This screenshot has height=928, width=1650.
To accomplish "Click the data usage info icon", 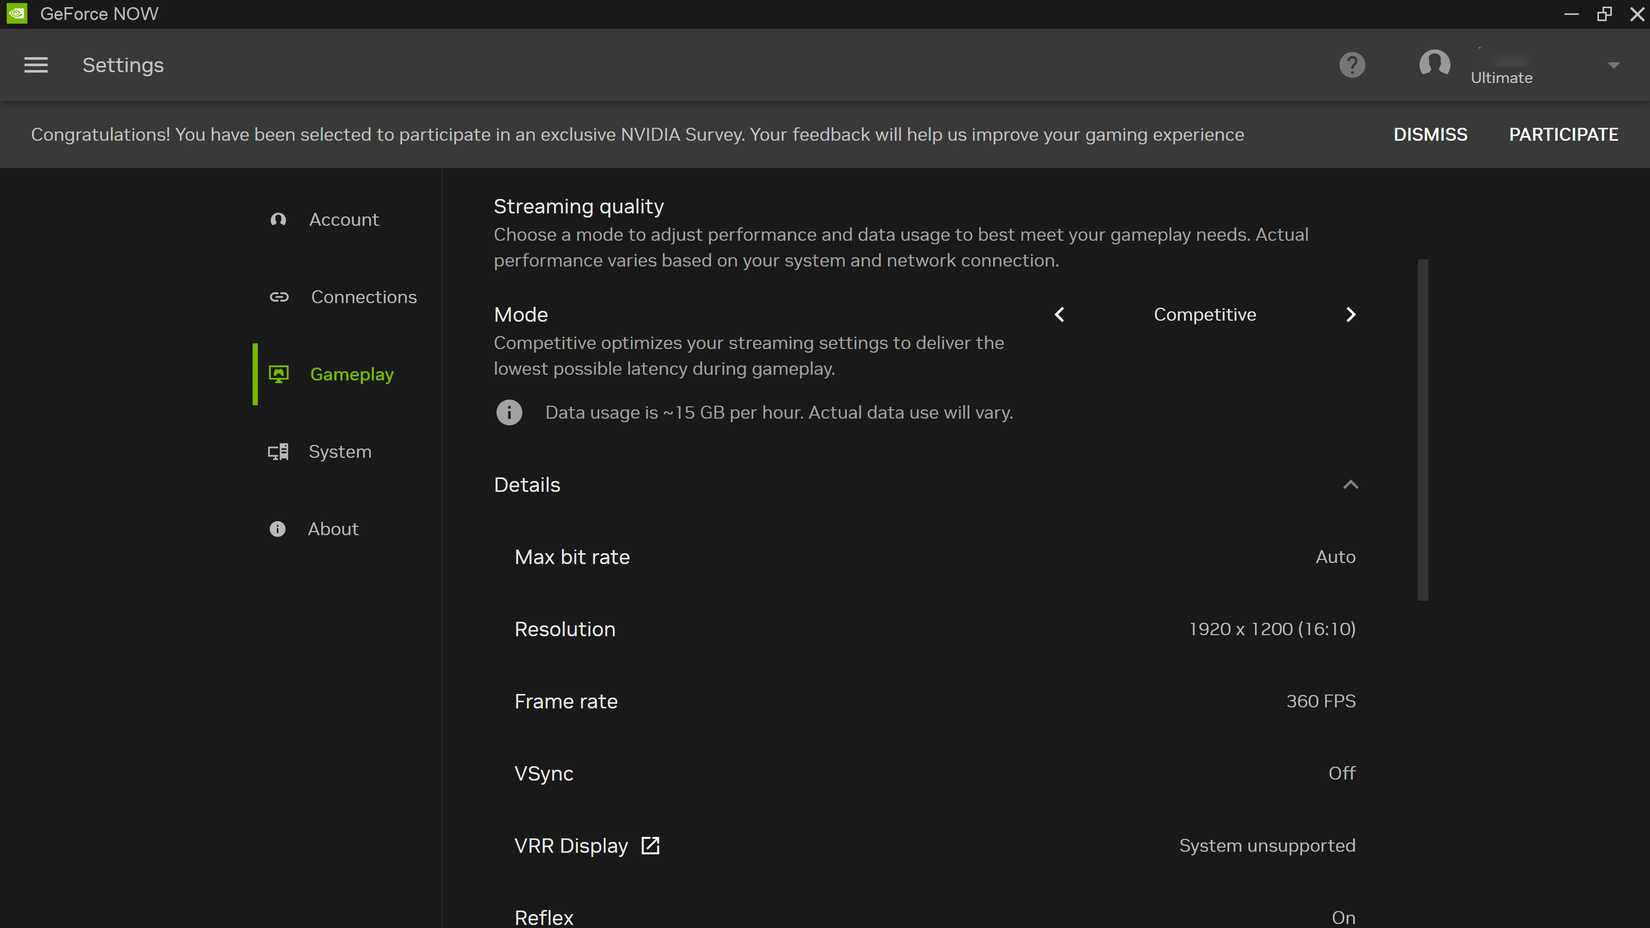I will pyautogui.click(x=509, y=412).
